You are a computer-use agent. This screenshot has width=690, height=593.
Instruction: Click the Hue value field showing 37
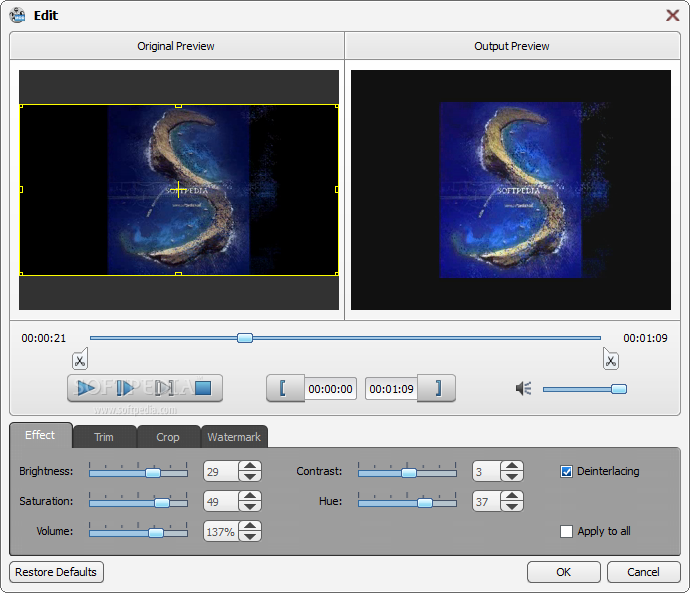[487, 501]
